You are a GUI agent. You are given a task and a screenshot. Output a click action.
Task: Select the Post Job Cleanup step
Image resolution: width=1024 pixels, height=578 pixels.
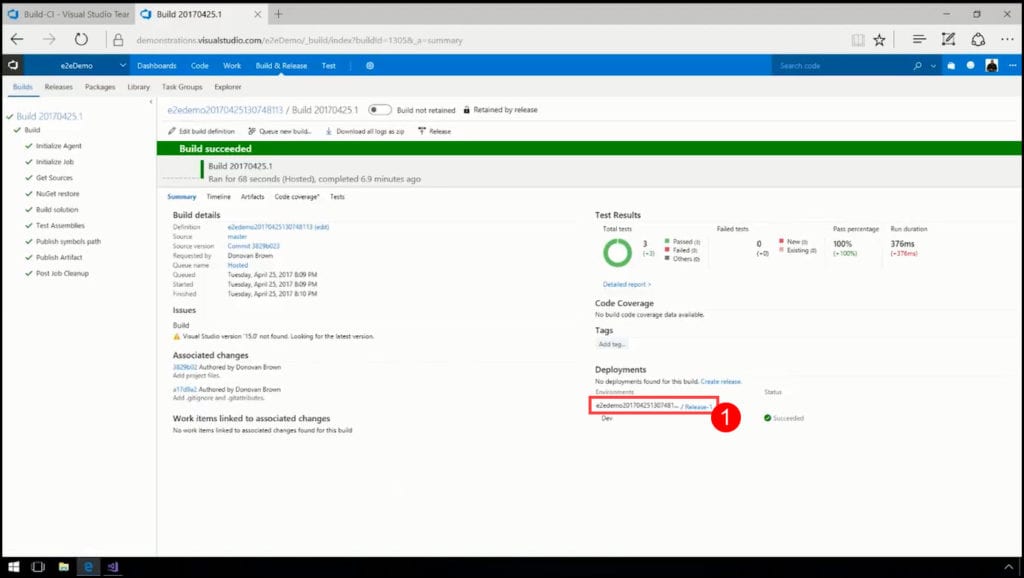click(62, 274)
